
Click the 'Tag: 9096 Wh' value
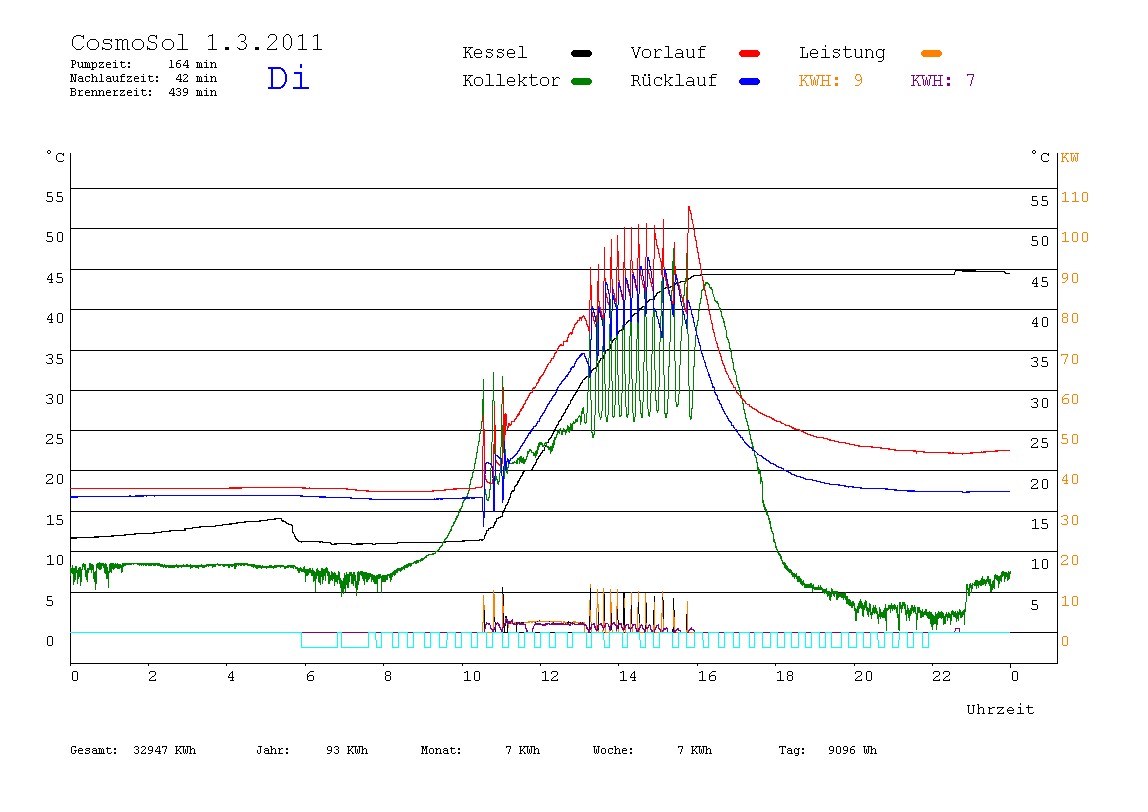(x=827, y=750)
